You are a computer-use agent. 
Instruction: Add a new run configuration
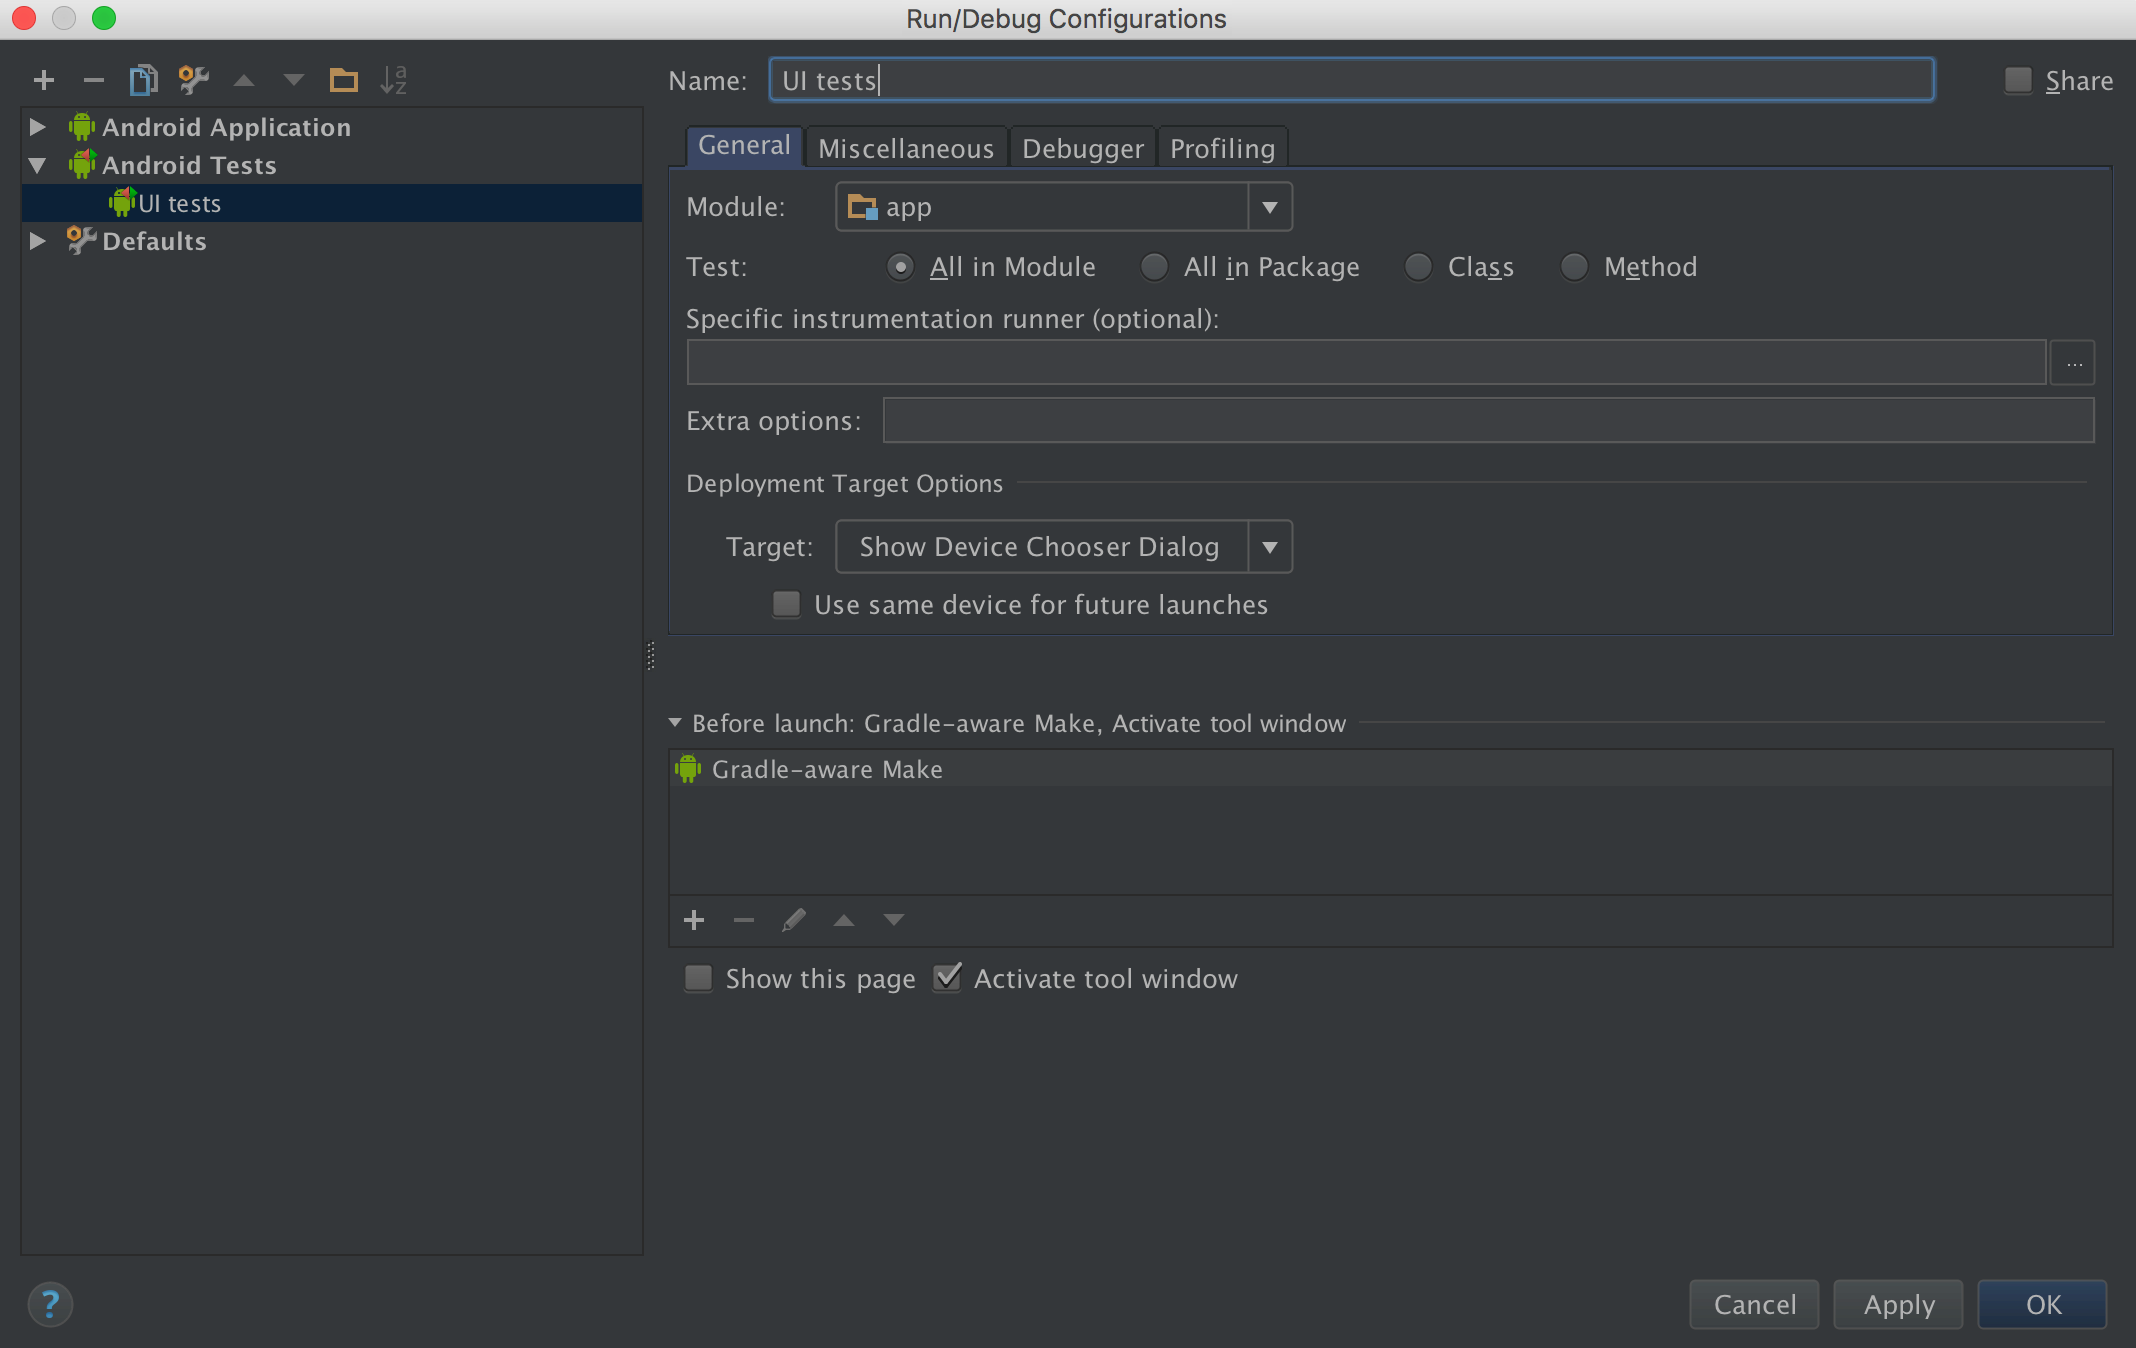44,80
